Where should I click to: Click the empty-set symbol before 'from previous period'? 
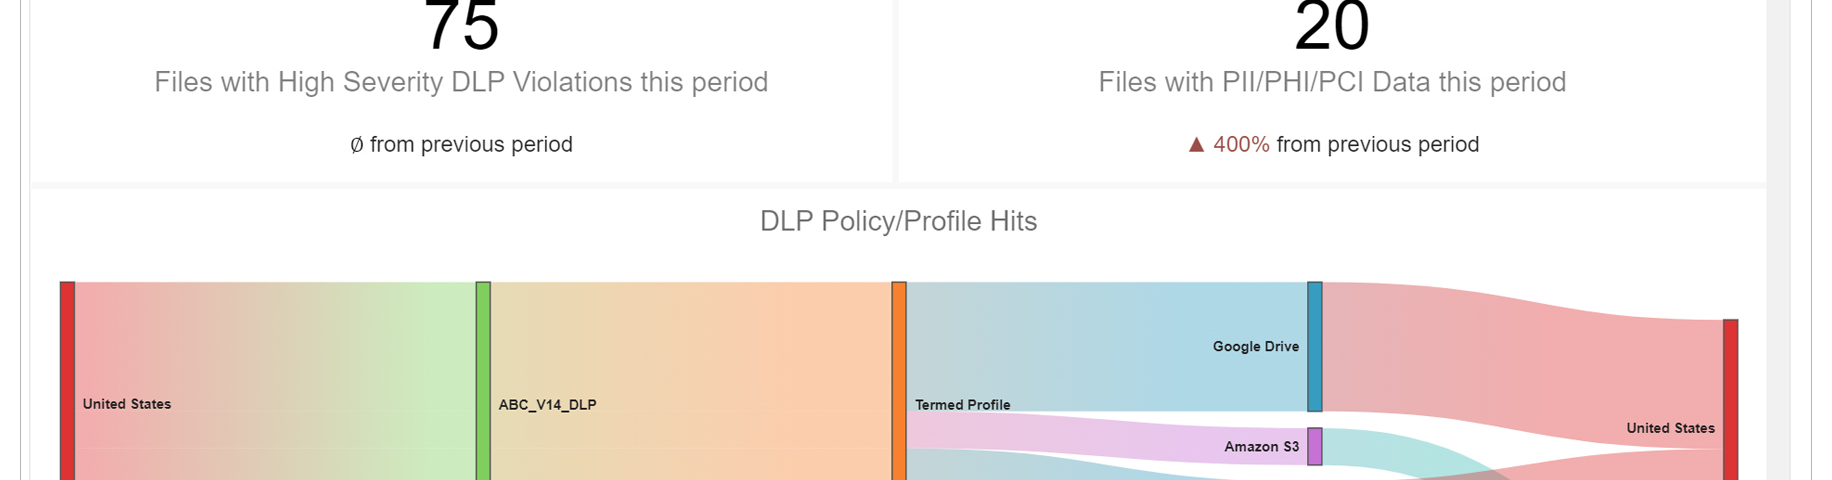point(357,145)
